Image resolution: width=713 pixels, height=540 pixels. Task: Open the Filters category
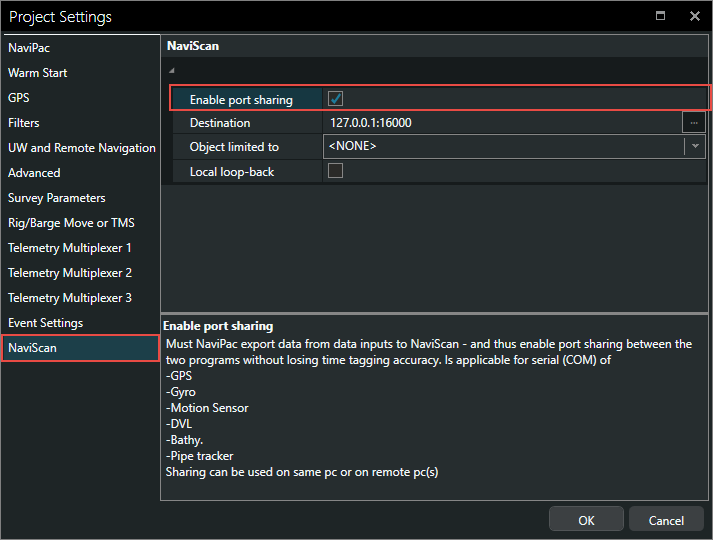(x=24, y=123)
